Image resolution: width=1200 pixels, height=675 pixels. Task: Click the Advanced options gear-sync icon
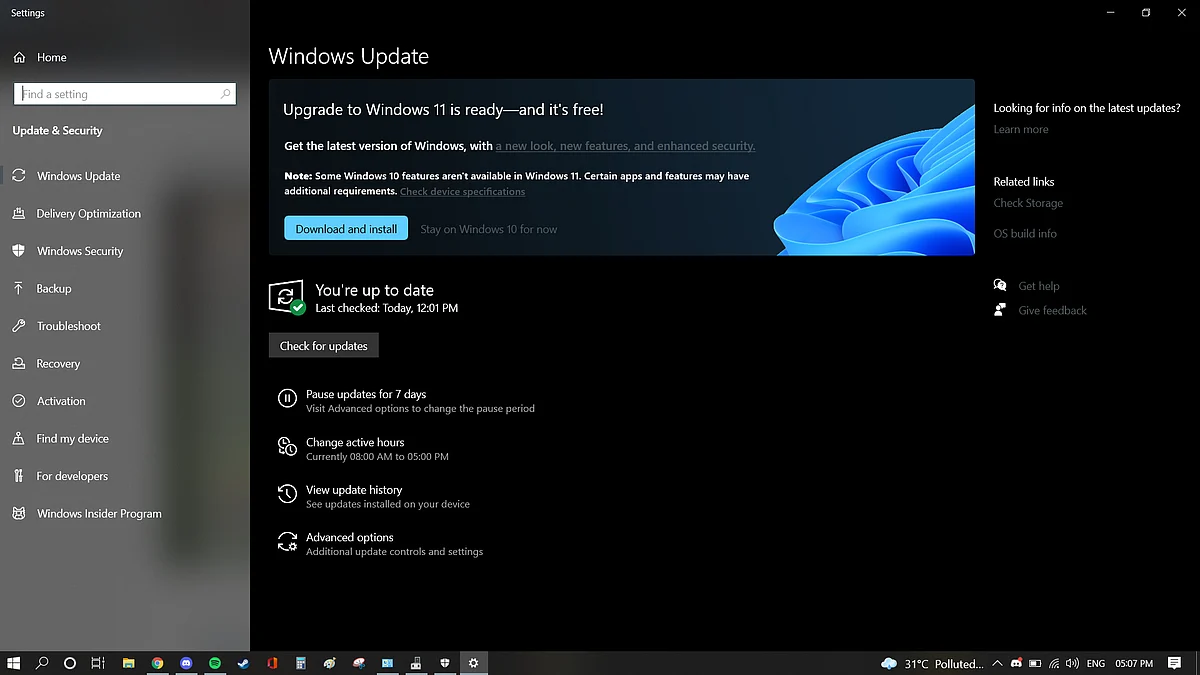287,542
